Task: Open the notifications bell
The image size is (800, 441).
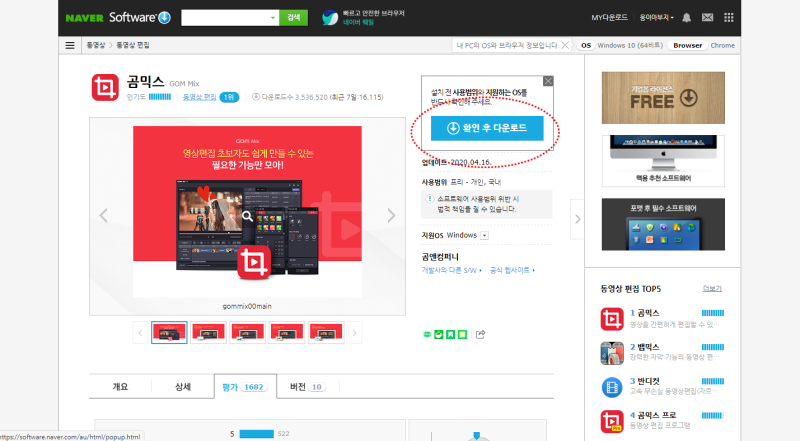Action: click(x=687, y=18)
